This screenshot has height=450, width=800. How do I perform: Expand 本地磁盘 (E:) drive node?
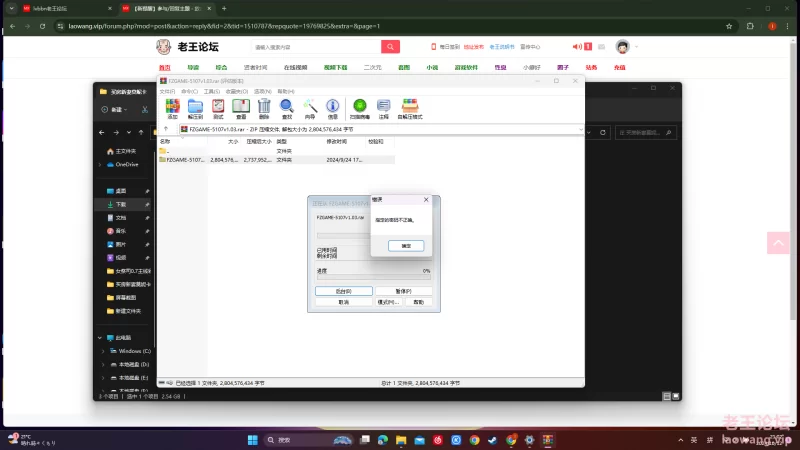click(x=103, y=378)
